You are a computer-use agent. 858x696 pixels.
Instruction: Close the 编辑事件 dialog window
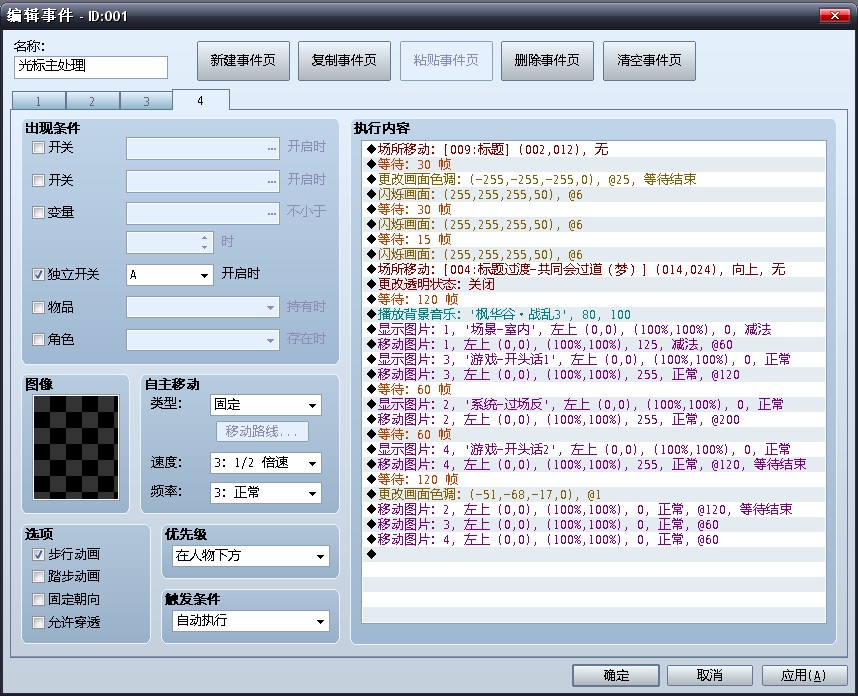834,15
